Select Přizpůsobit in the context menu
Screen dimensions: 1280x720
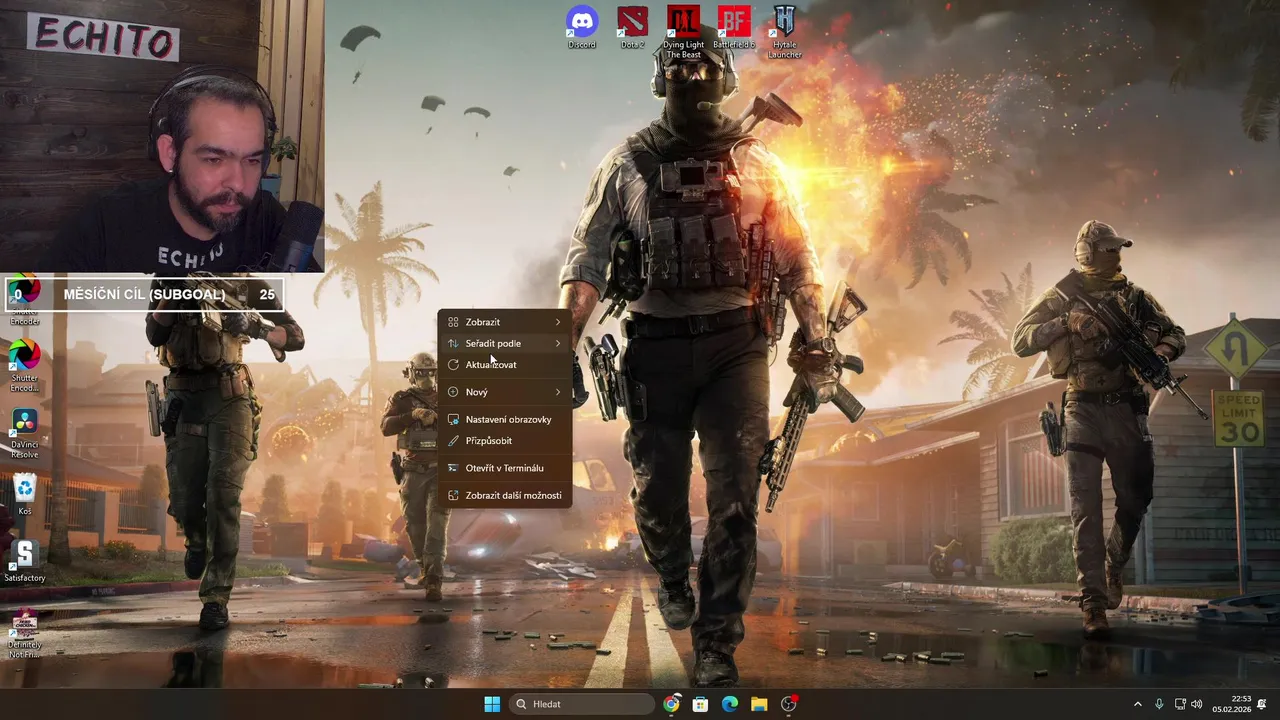click(x=505, y=441)
